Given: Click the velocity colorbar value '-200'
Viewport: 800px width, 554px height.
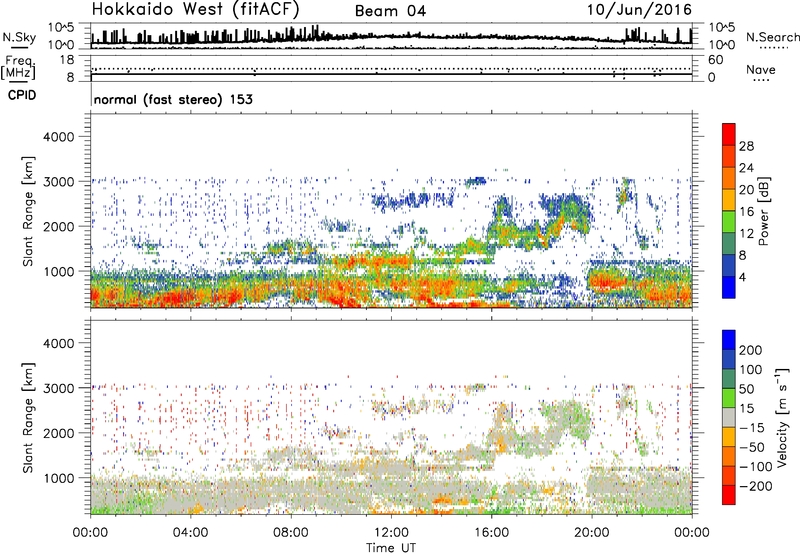Looking at the screenshot, I should click(756, 486).
